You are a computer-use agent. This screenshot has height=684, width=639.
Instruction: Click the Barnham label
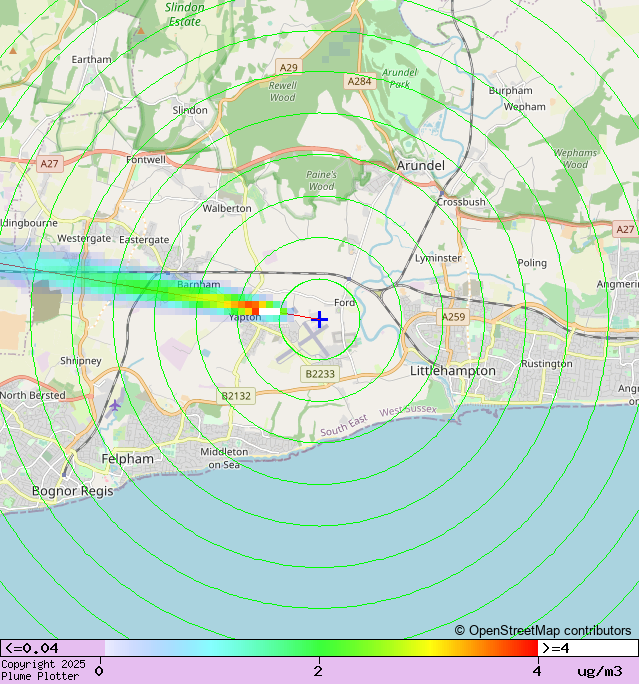(x=198, y=284)
